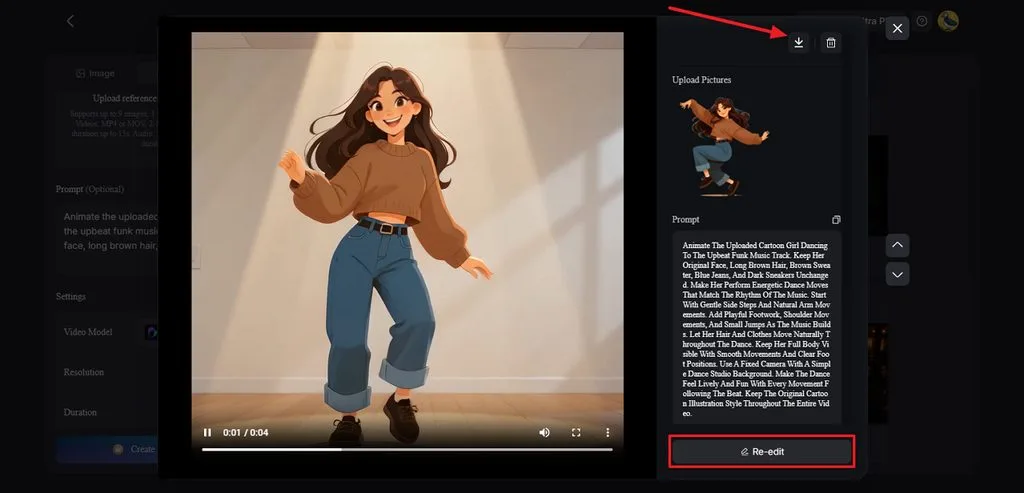Seek on the video progress bar
The image size is (1024, 493).
pos(407,449)
